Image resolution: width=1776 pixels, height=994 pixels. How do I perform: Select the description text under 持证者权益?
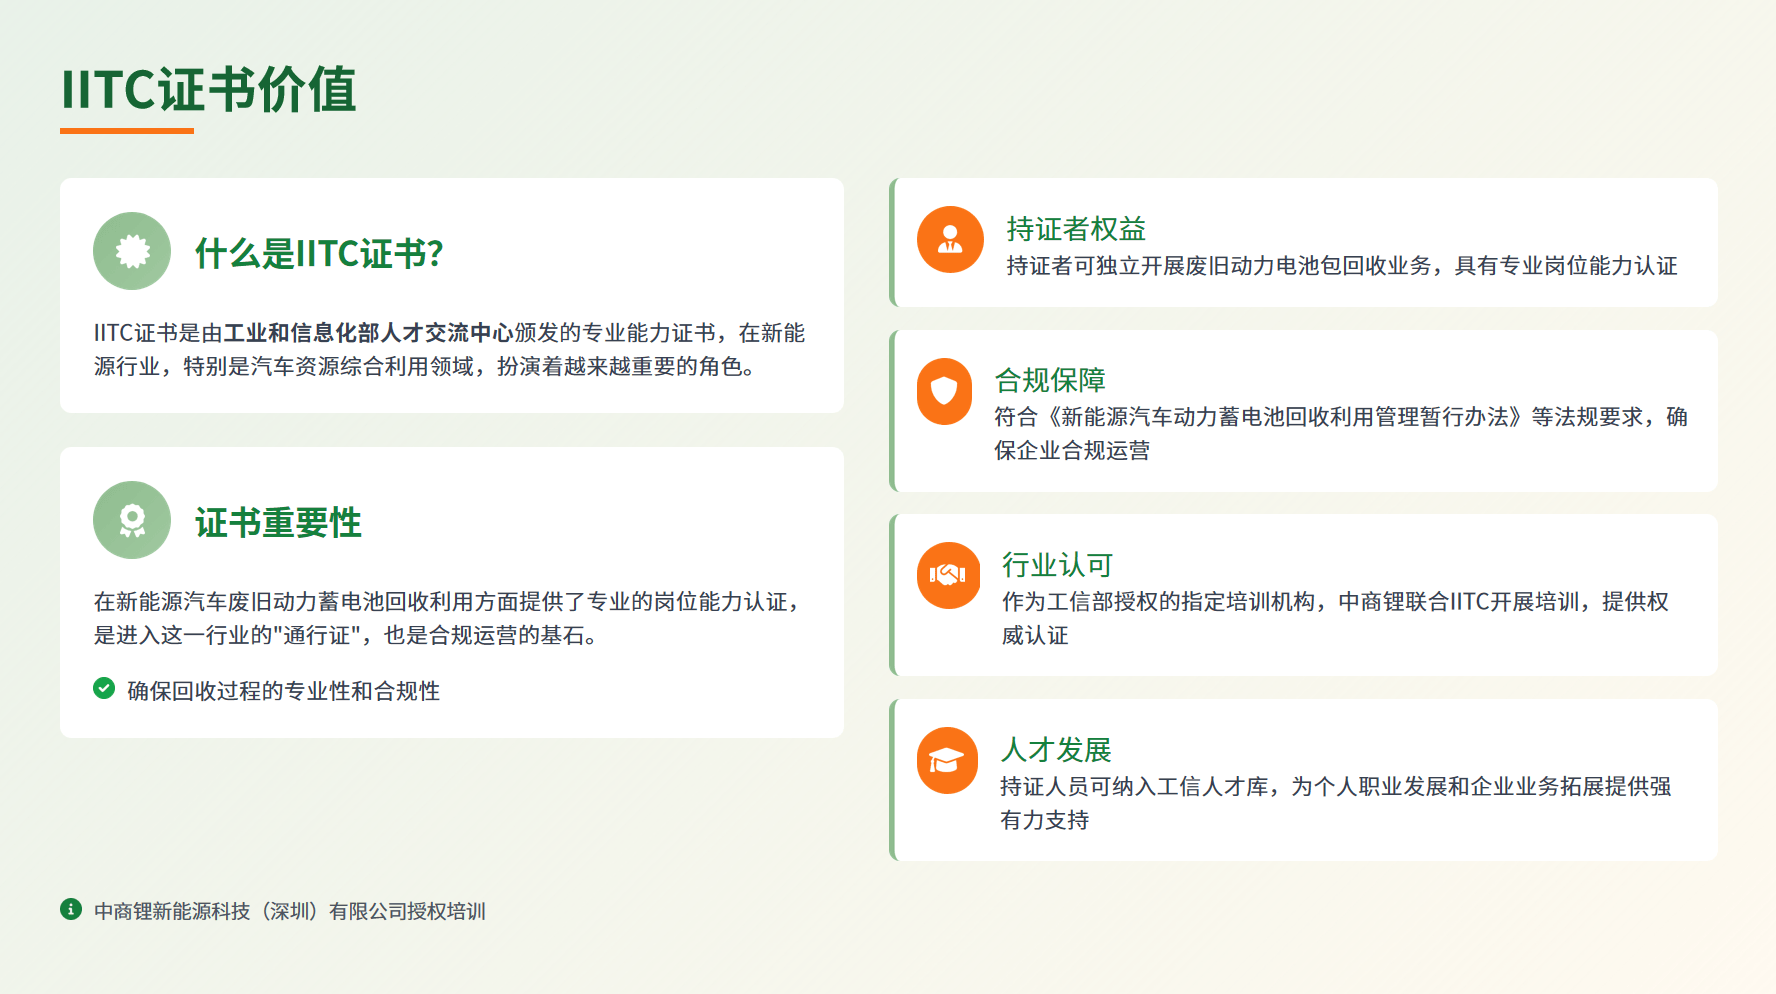(1341, 266)
